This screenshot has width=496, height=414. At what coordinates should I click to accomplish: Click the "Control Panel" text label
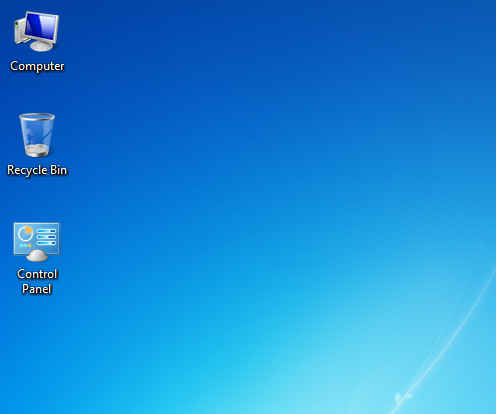click(x=37, y=281)
